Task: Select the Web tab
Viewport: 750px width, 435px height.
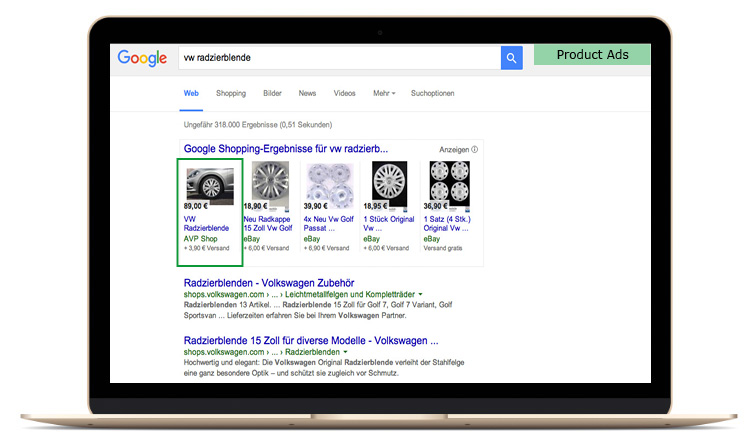Action: [191, 93]
